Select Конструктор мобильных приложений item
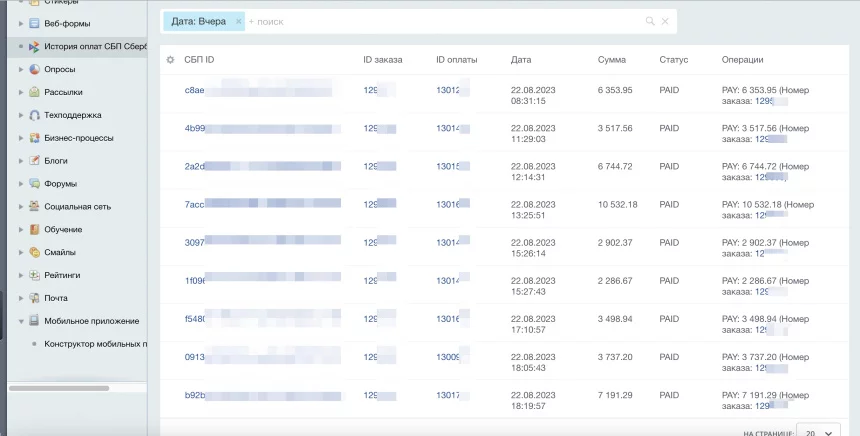 [95, 344]
